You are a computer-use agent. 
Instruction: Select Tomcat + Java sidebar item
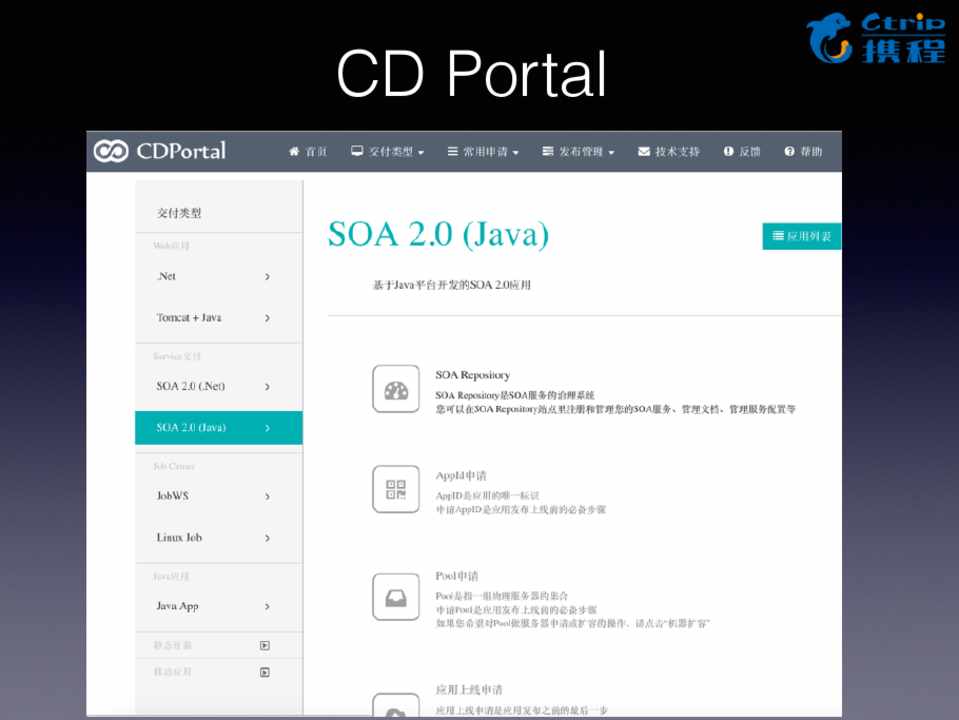point(213,318)
